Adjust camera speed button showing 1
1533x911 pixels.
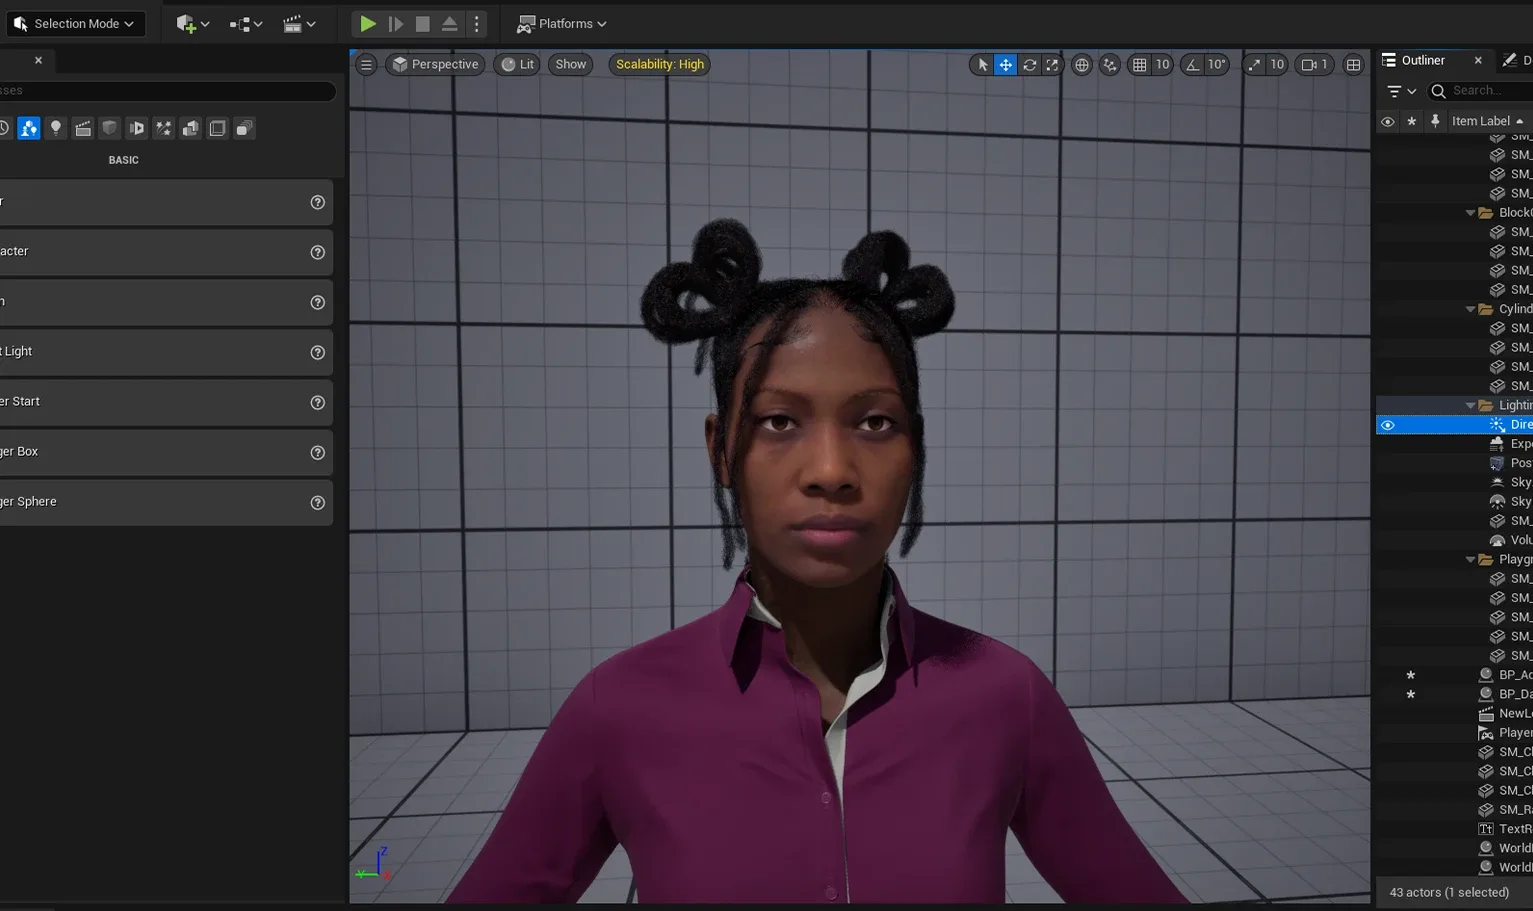(x=1314, y=64)
